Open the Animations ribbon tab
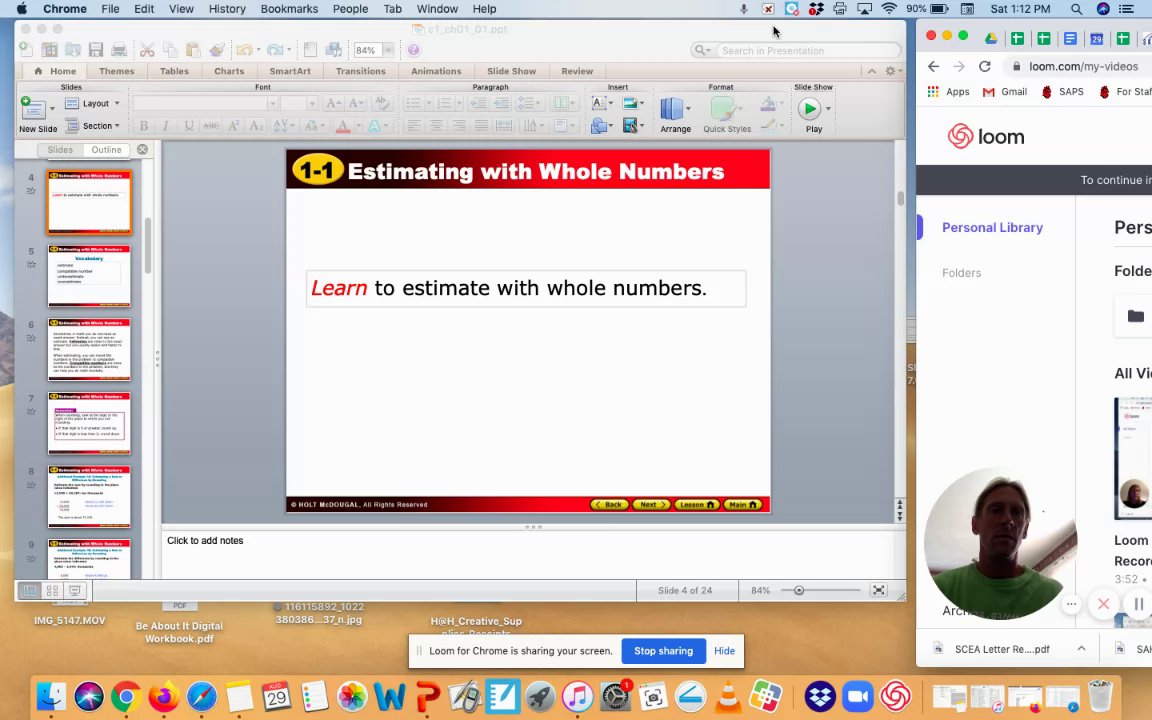The image size is (1152, 720). (436, 71)
